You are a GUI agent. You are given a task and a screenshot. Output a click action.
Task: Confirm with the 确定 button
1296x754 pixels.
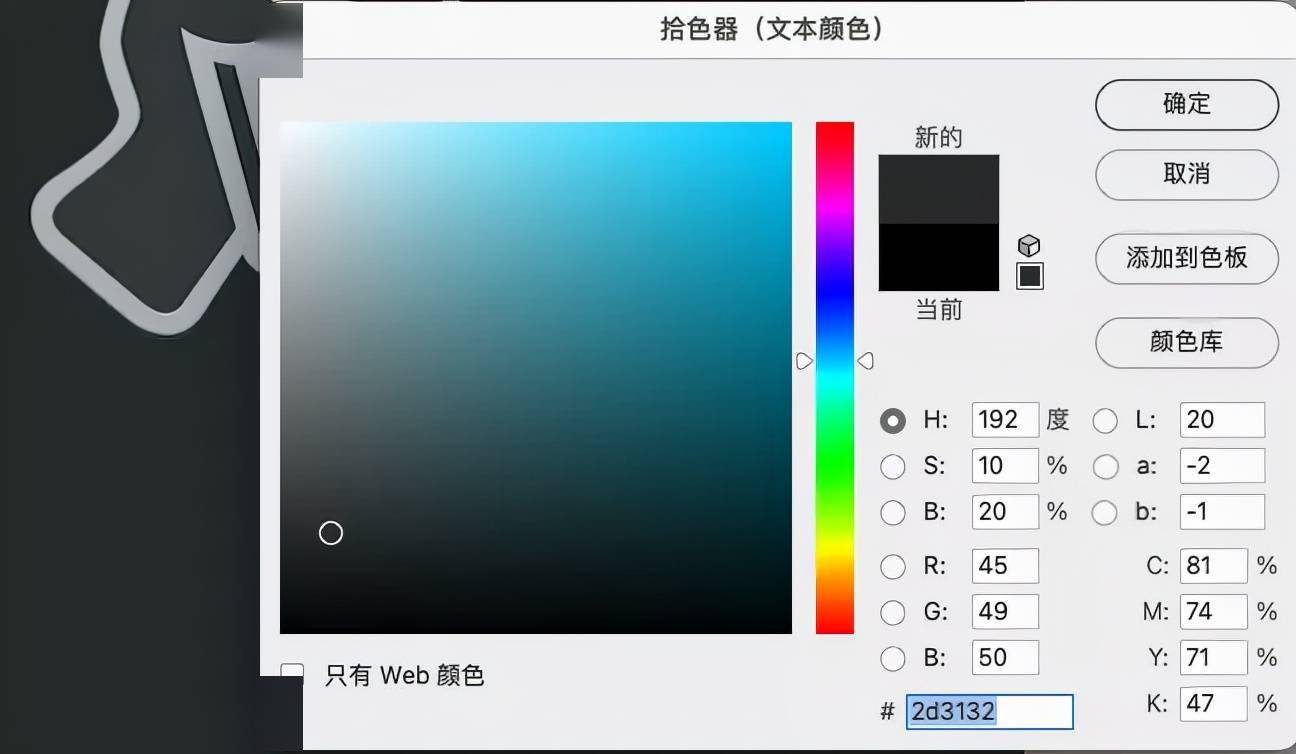pos(1187,104)
